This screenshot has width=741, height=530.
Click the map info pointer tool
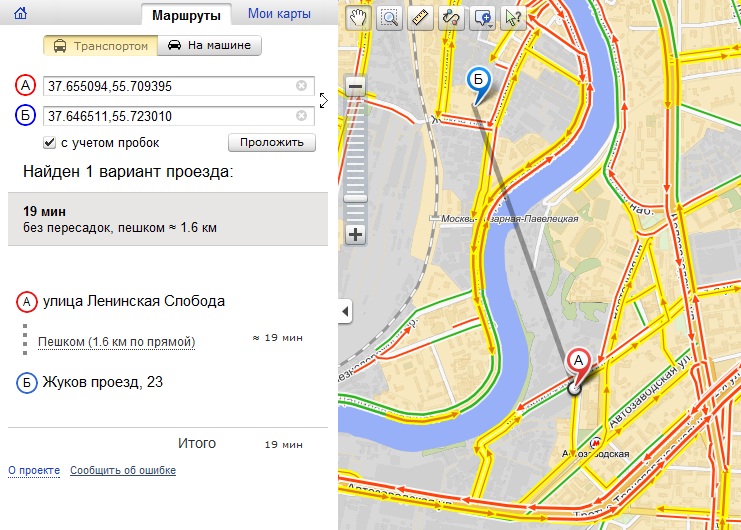[513, 17]
